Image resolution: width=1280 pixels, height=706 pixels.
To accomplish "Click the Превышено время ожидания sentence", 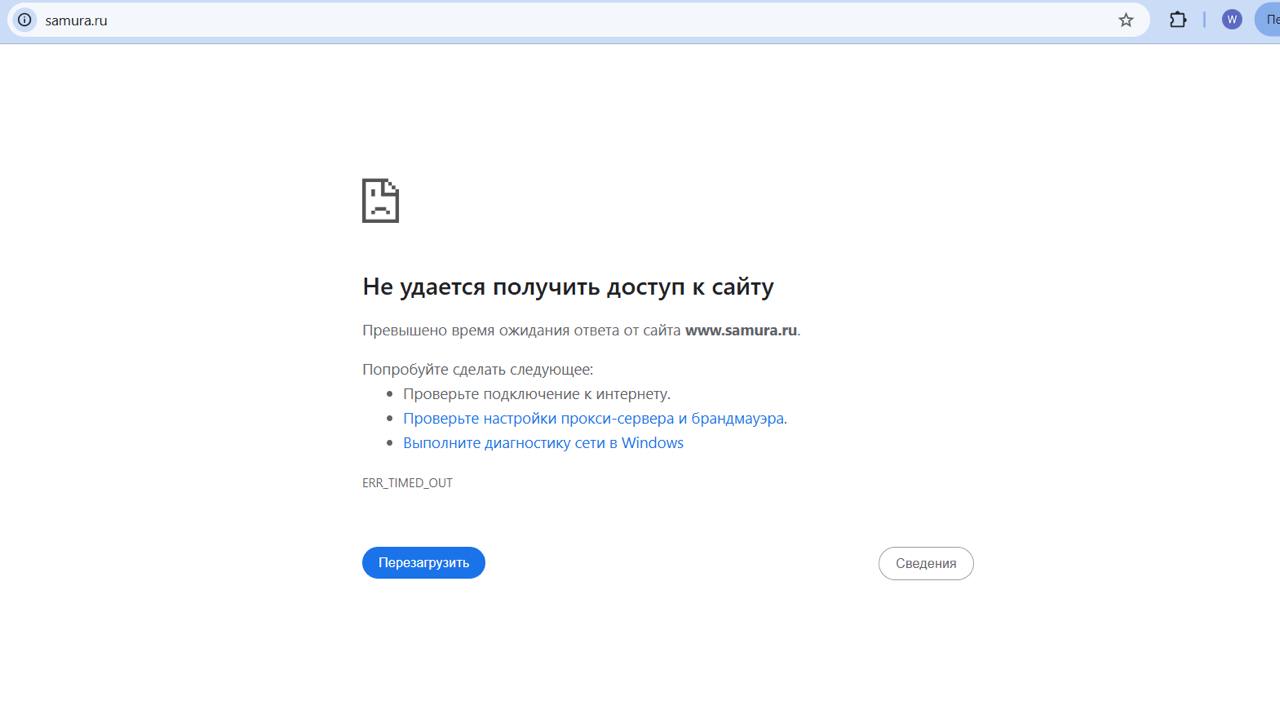I will coord(520,330).
